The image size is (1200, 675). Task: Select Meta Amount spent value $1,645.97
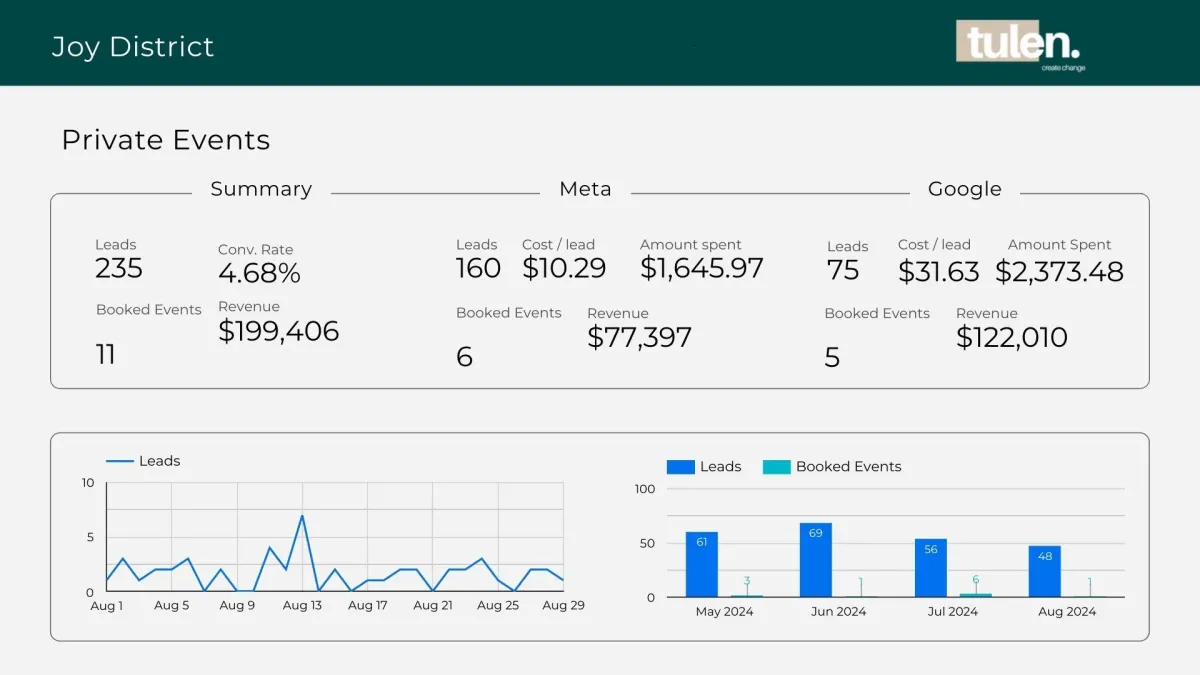(x=701, y=268)
